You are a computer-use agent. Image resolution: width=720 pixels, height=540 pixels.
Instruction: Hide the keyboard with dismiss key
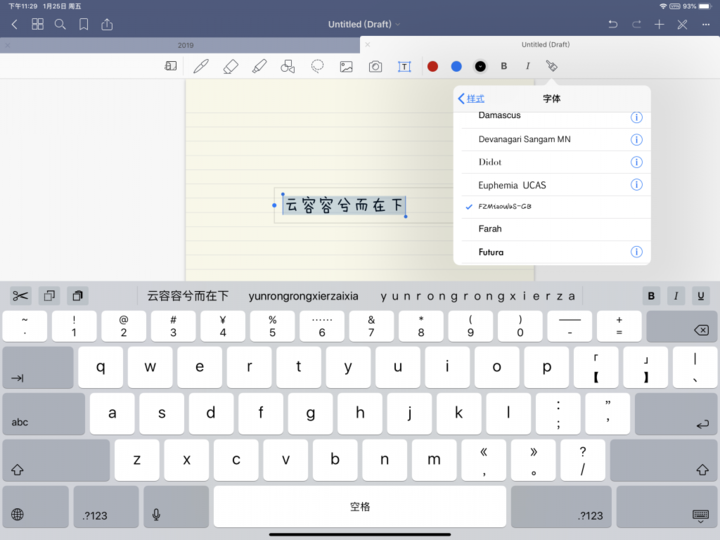(666, 506)
